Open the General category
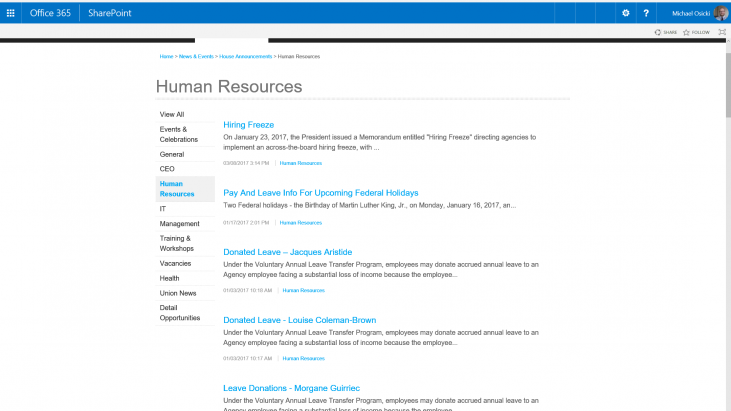 click(185, 154)
